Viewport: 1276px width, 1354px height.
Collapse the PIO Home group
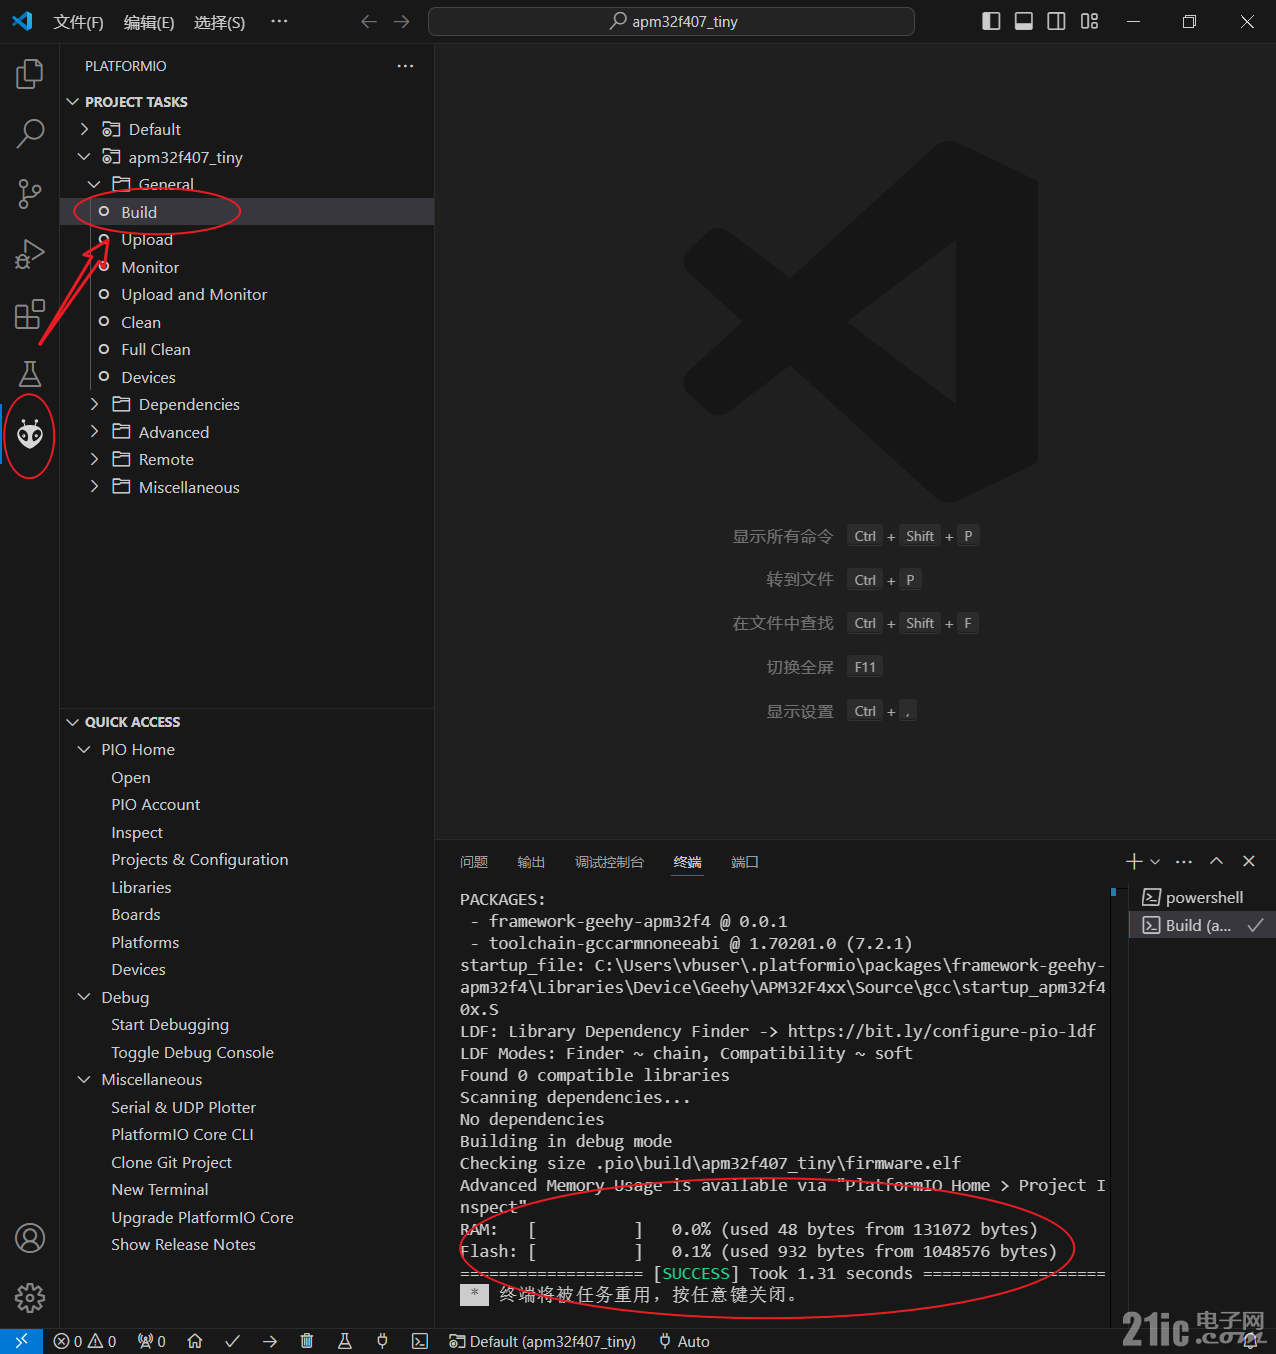[x=84, y=749]
